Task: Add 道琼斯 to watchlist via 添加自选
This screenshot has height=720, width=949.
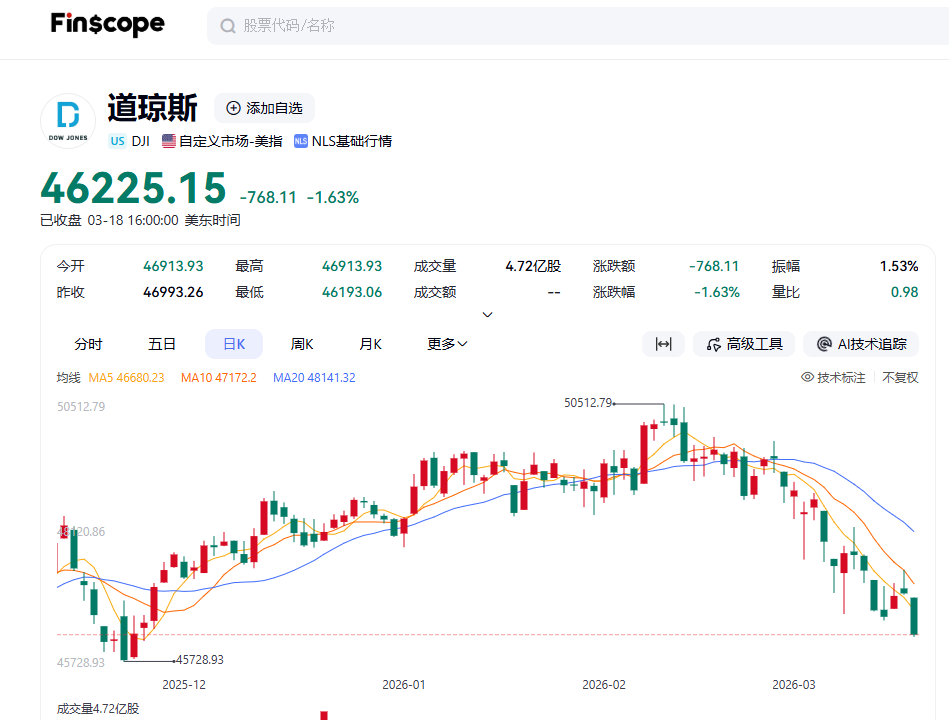Action: [264, 108]
